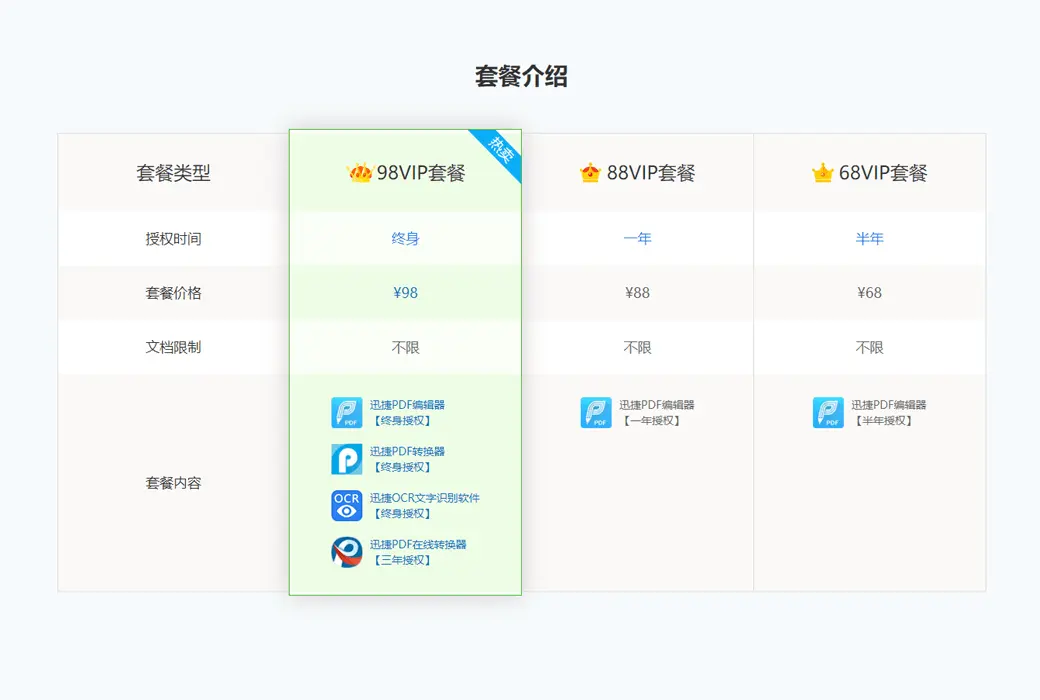Viewport: 1040px width, 700px height.
Task: Click the PDF编辑器 icon in 半年授权 package
Action: (828, 413)
